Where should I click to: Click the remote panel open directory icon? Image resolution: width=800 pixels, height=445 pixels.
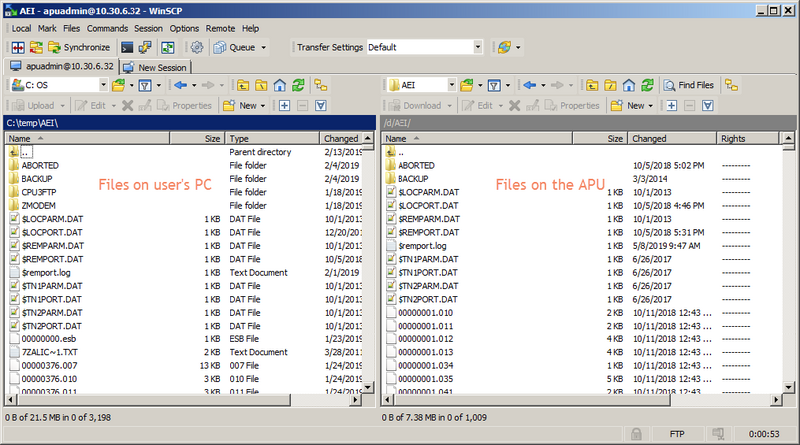(x=467, y=85)
